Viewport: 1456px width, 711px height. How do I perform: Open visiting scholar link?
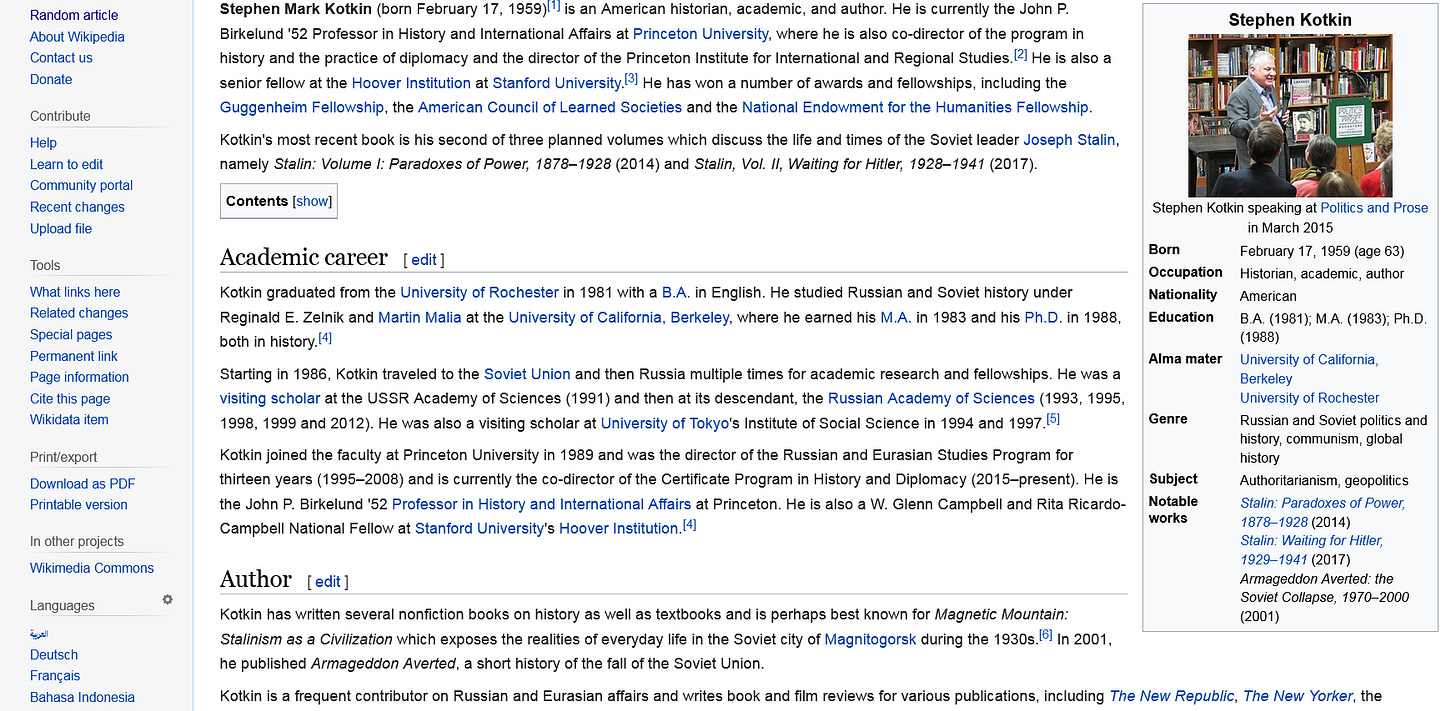(270, 398)
